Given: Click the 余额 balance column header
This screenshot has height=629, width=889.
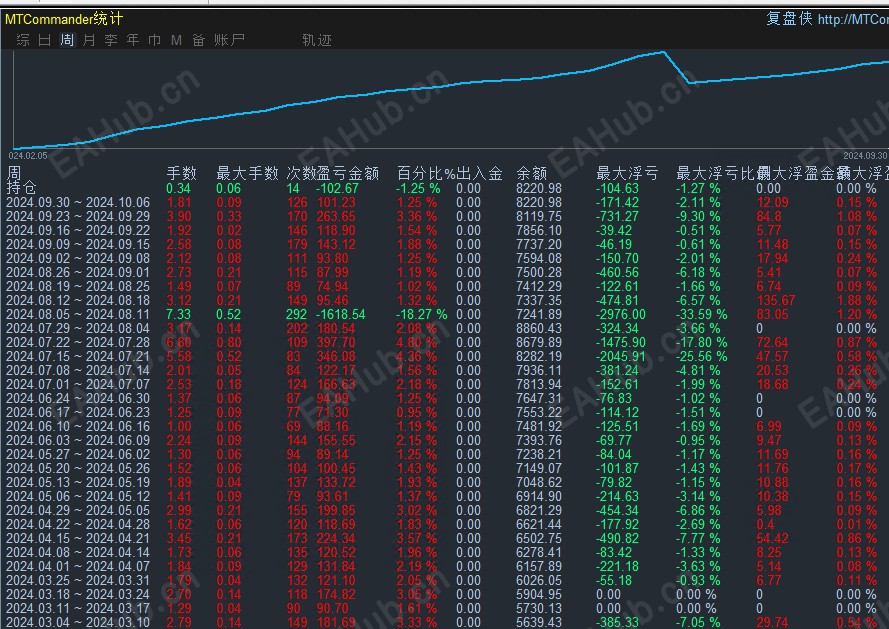Looking at the screenshot, I should 531,174.
